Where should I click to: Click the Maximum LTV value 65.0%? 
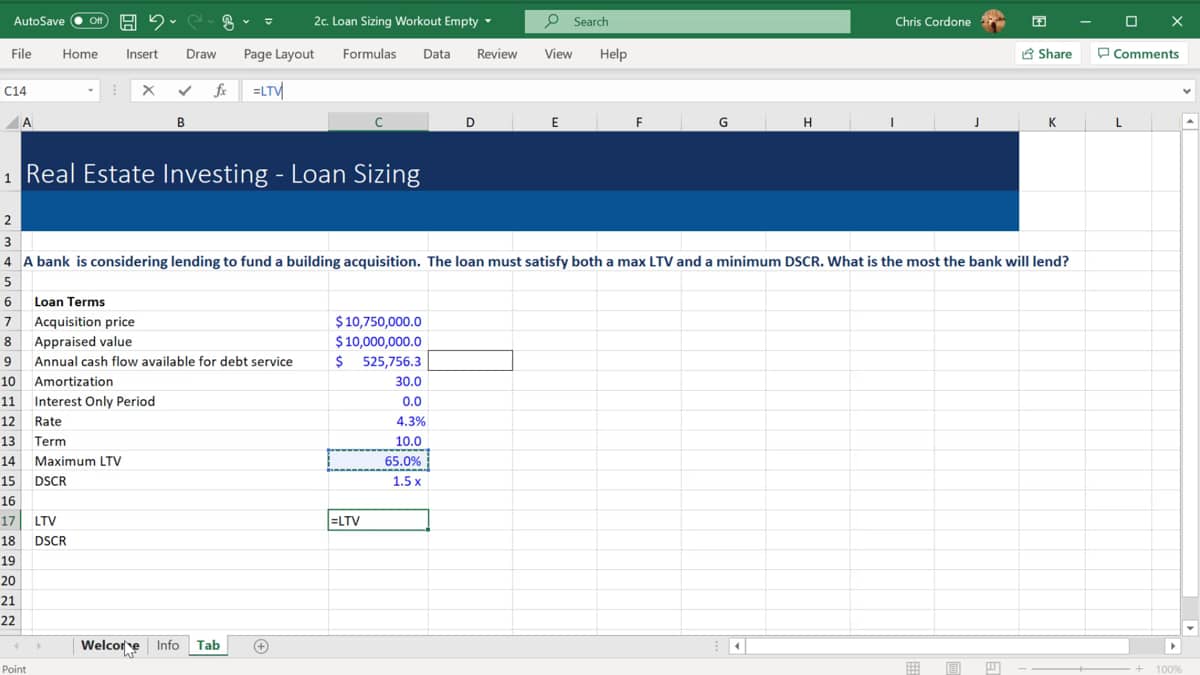pyautogui.click(x=378, y=461)
